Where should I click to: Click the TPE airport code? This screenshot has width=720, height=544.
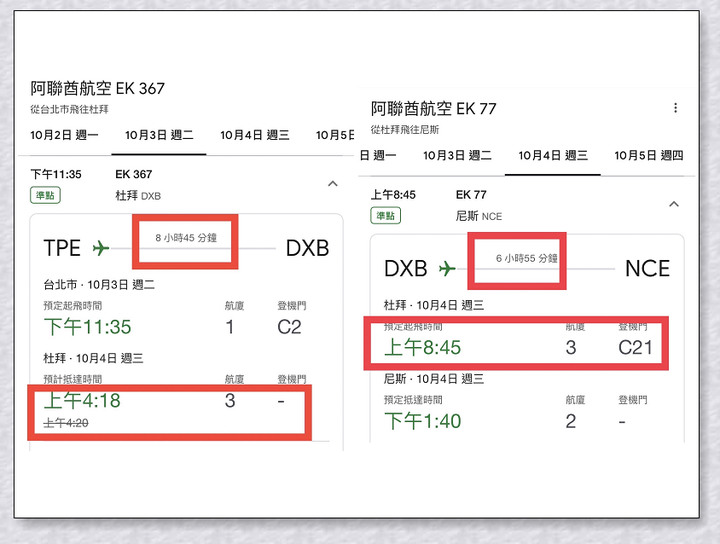coord(62,248)
